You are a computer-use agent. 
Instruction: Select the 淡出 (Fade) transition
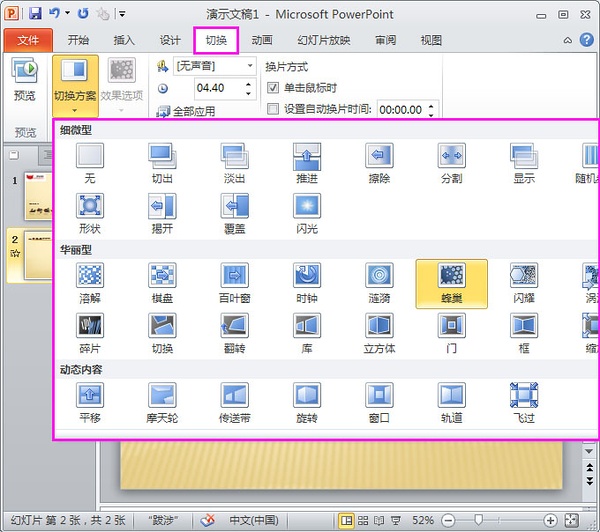(235, 163)
